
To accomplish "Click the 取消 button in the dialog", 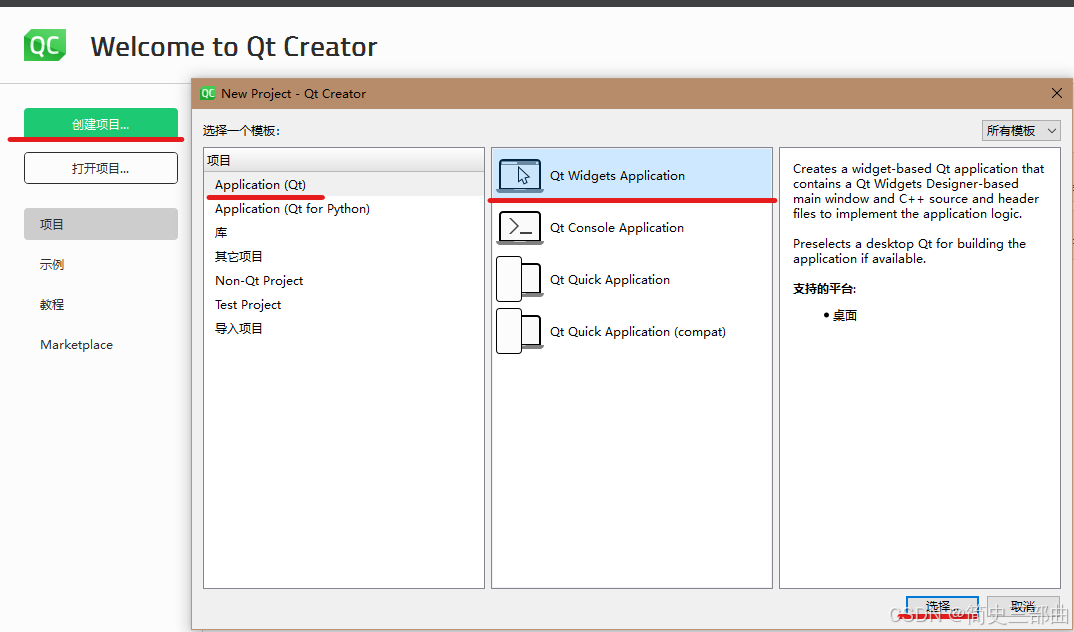I will click(x=1023, y=607).
